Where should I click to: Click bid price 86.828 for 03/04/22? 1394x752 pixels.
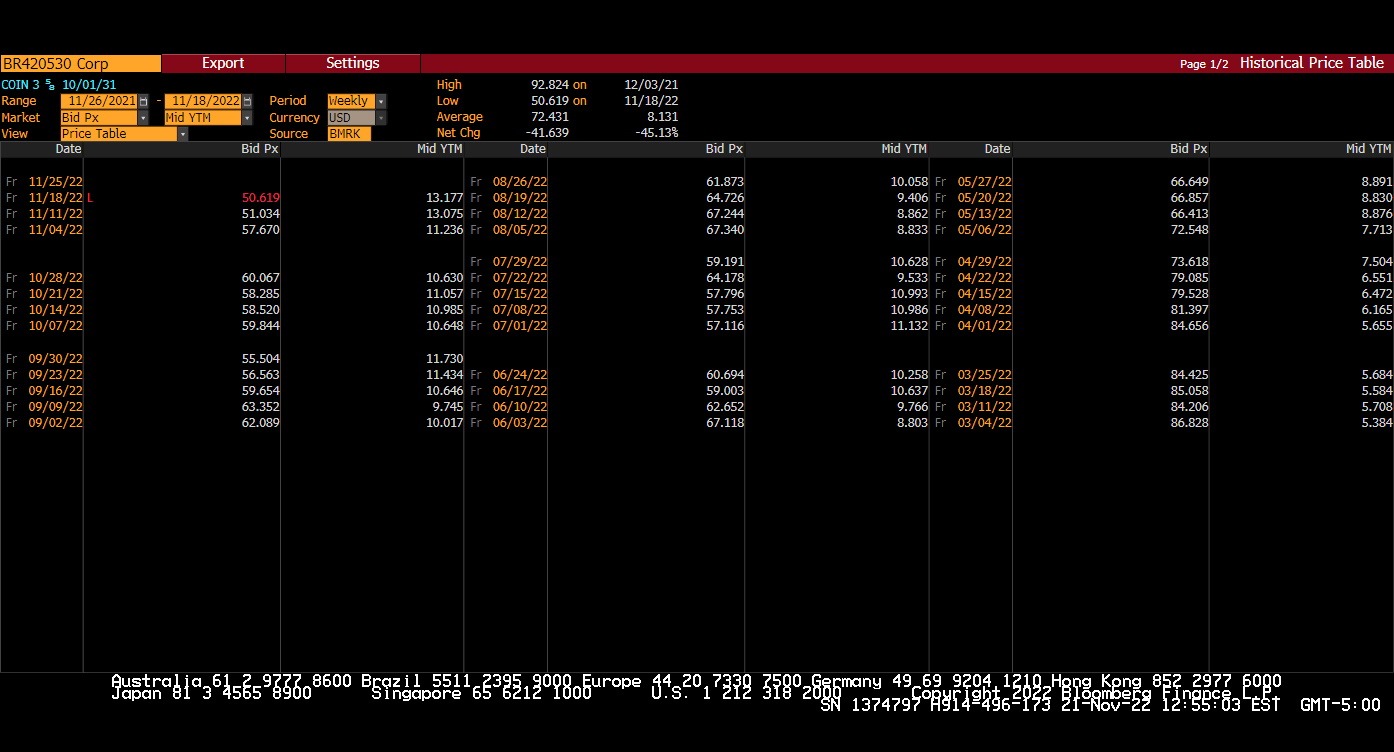click(x=1189, y=423)
